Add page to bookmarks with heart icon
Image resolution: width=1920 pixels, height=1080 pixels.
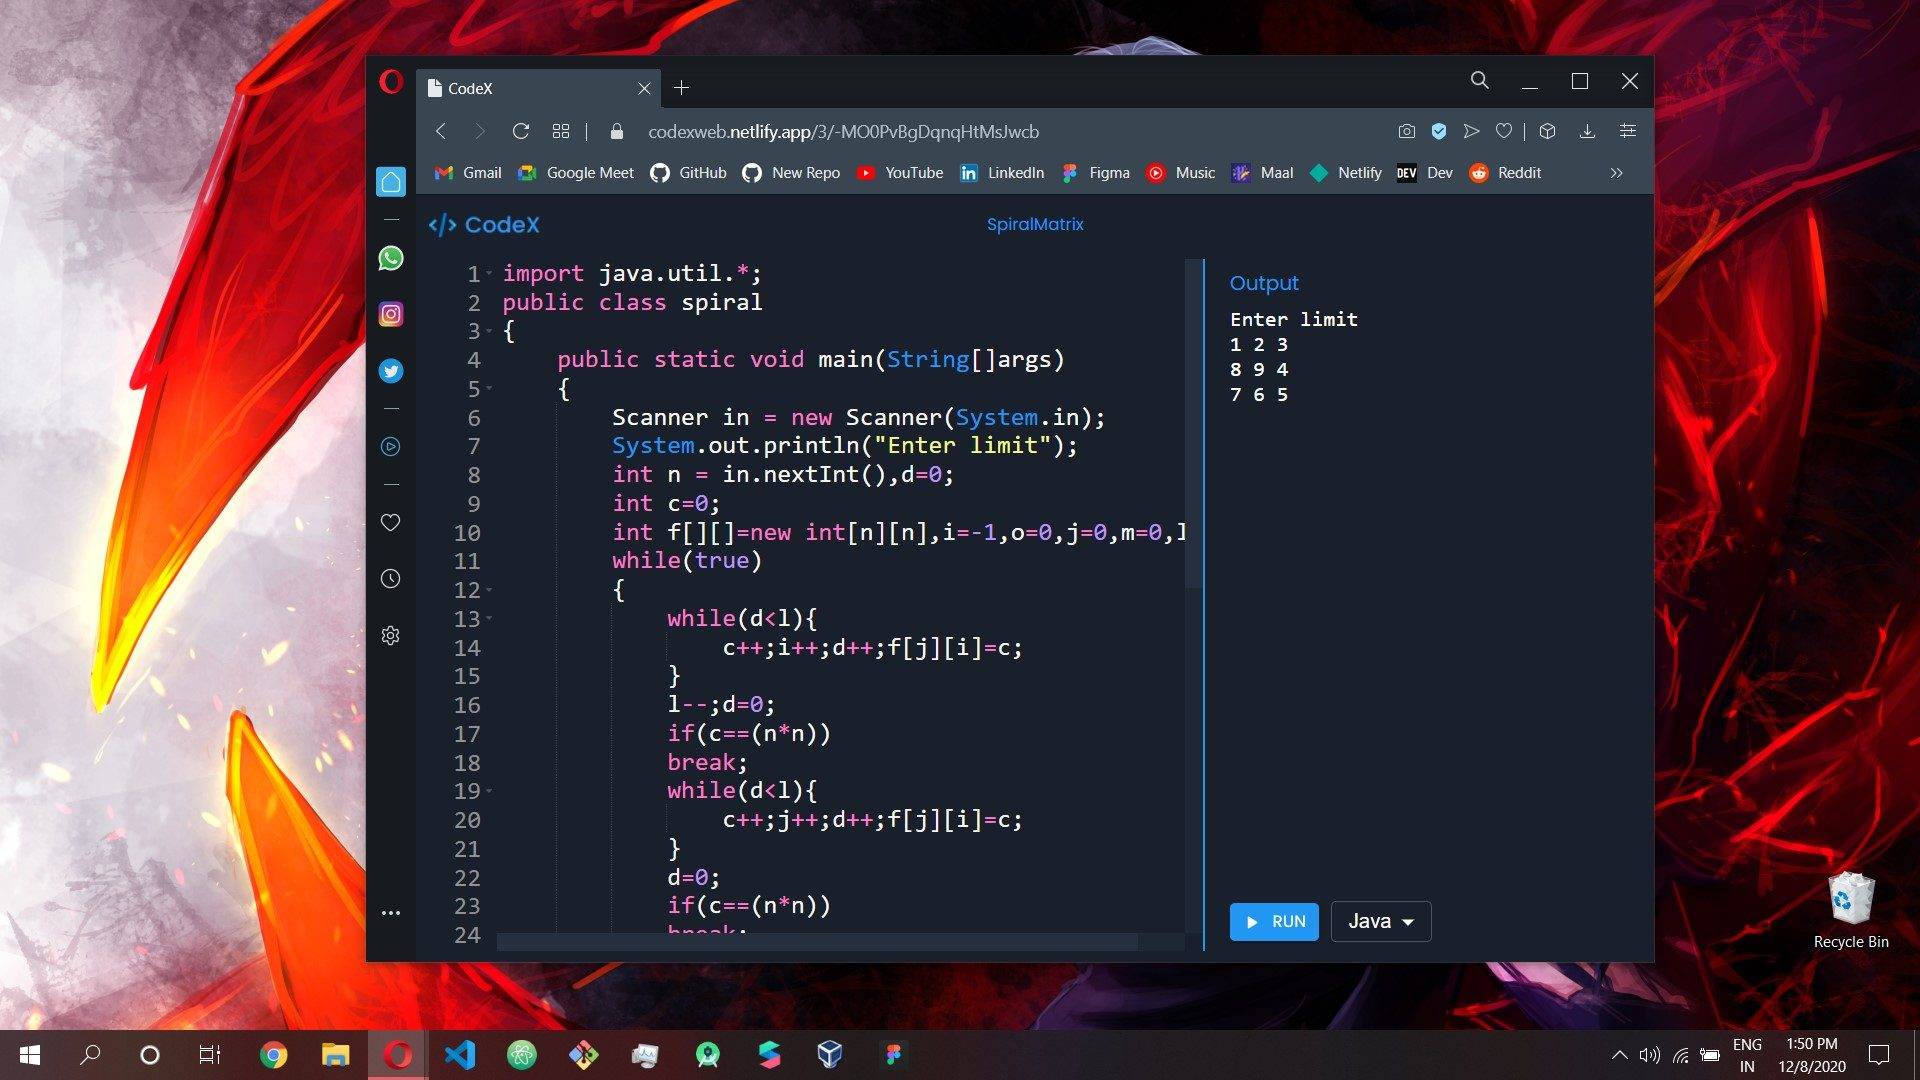[x=1503, y=131]
